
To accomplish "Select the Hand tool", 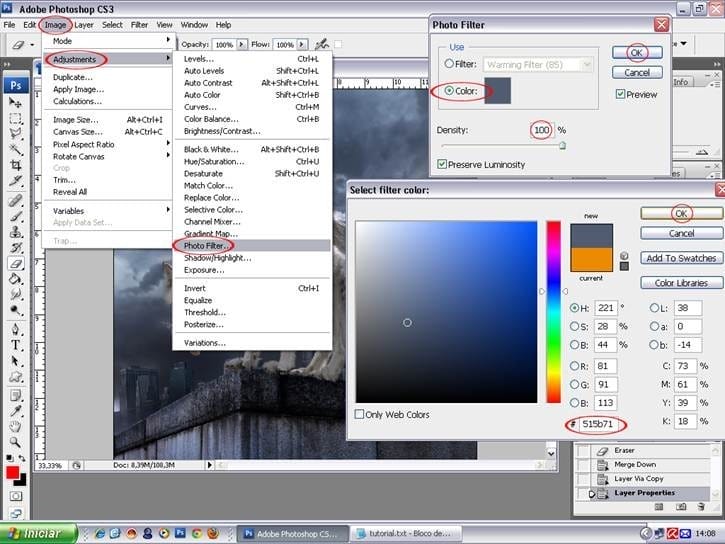I will [15, 427].
